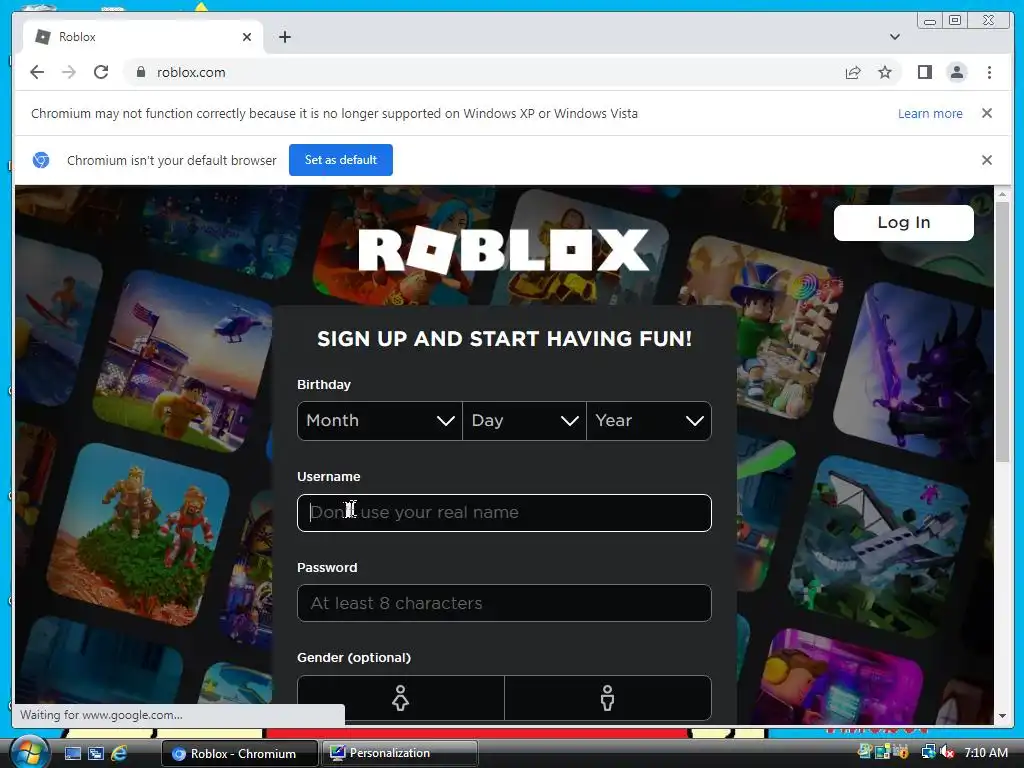Focus the Username input field
This screenshot has height=768, width=1024.
pos(504,513)
